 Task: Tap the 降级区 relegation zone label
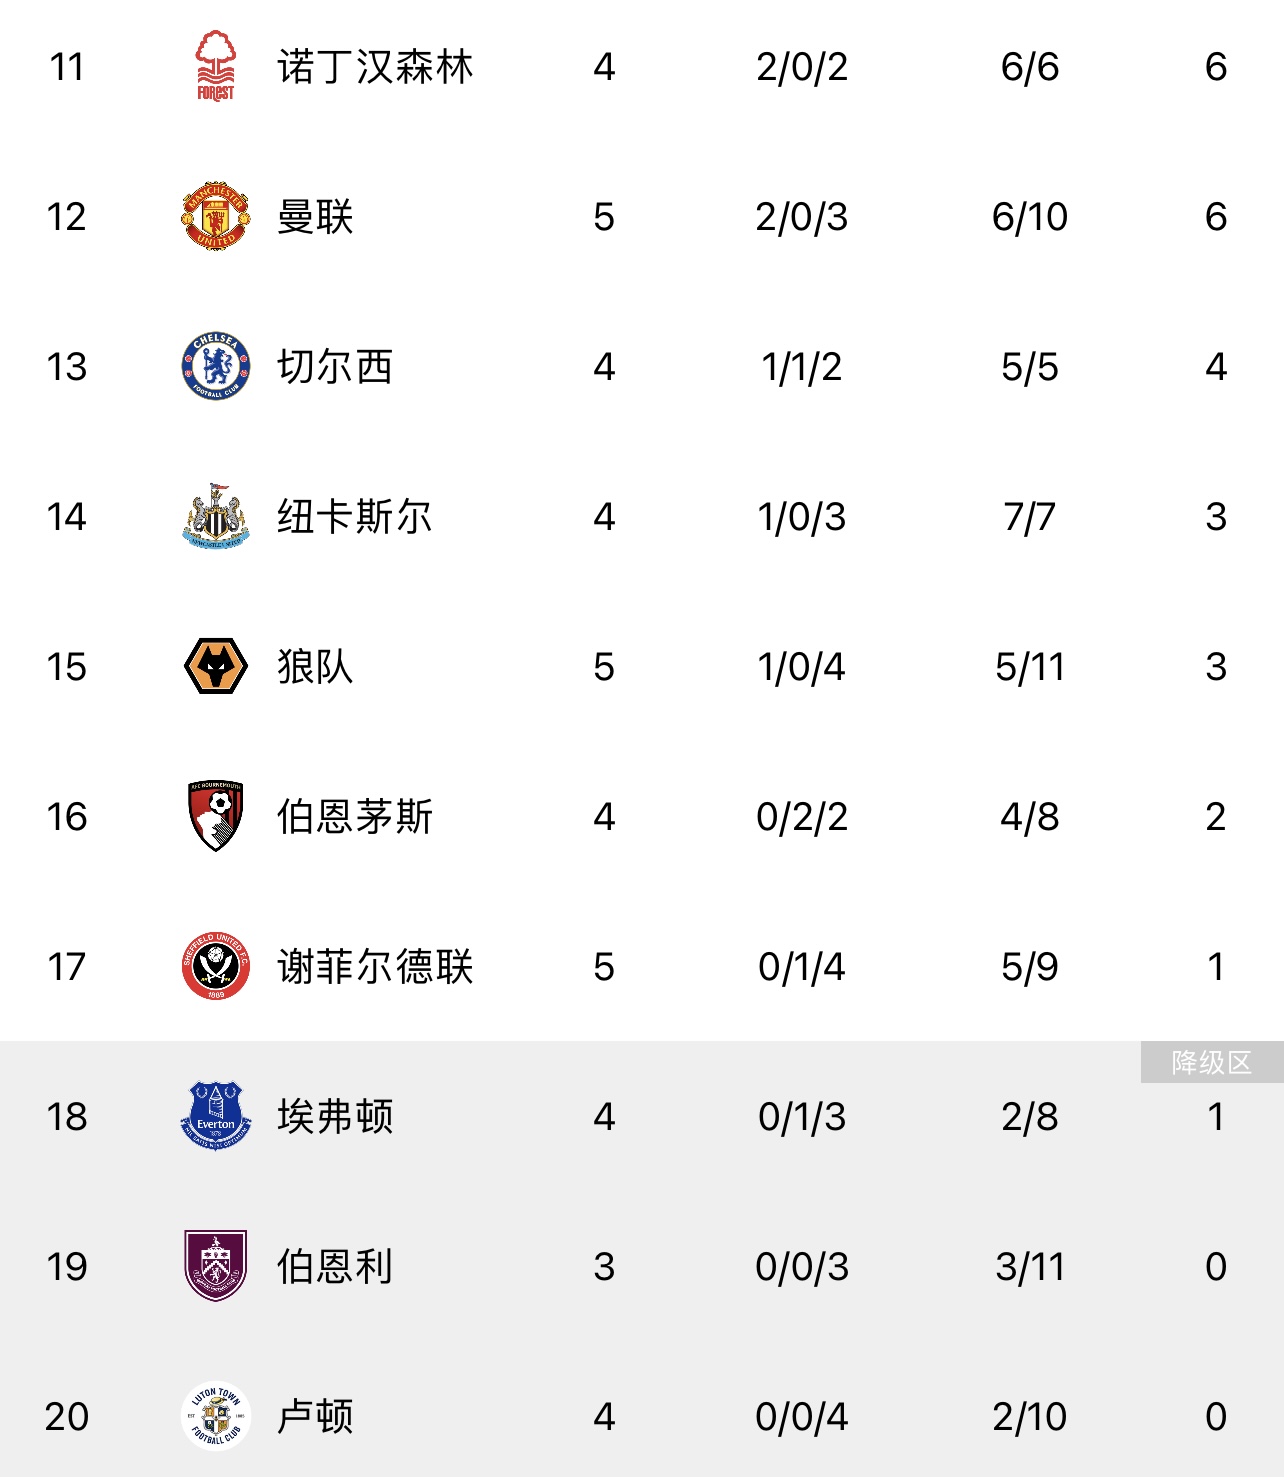click(x=1211, y=1062)
